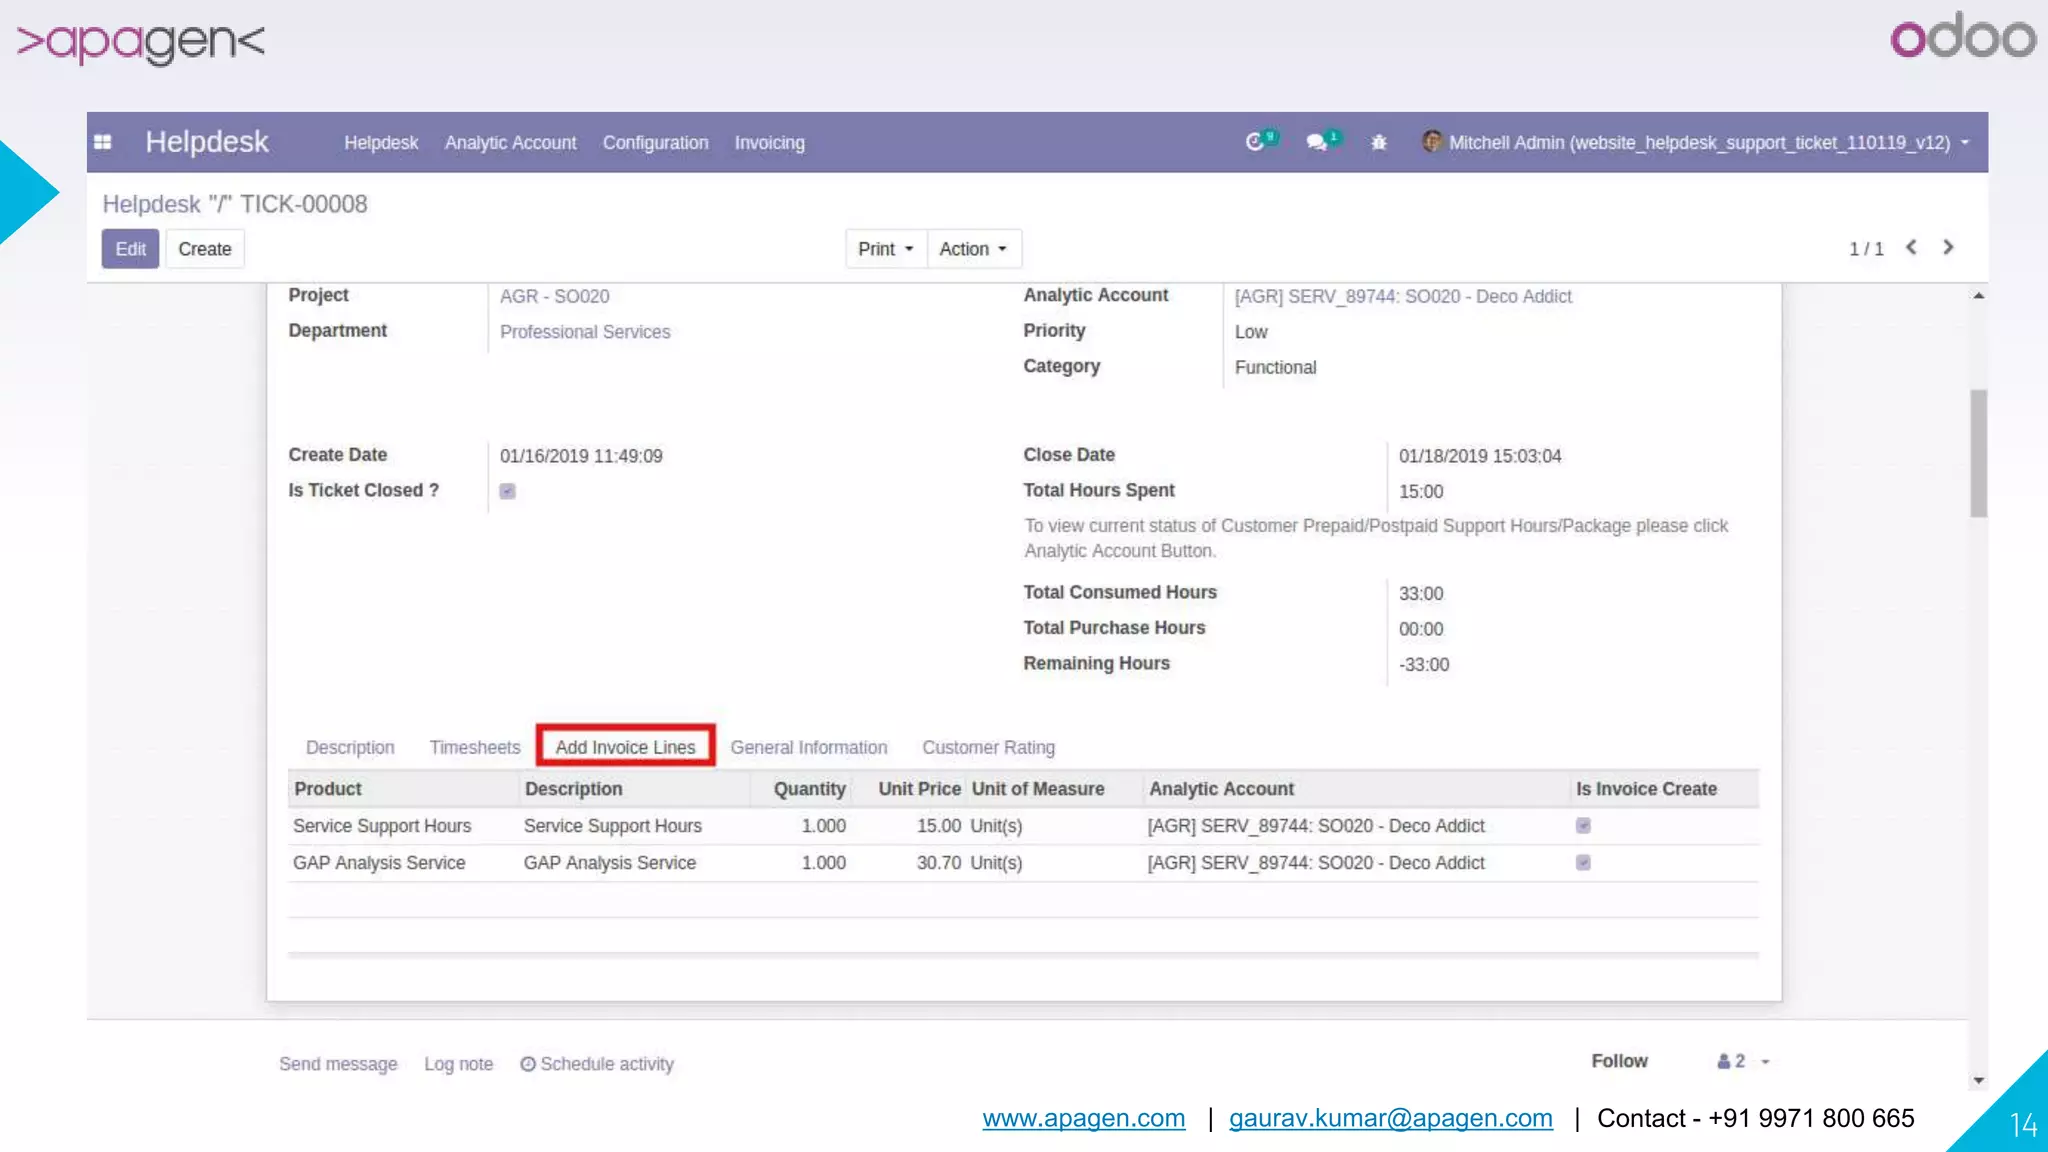
Task: Go to previous record arrow
Action: [x=1911, y=247]
